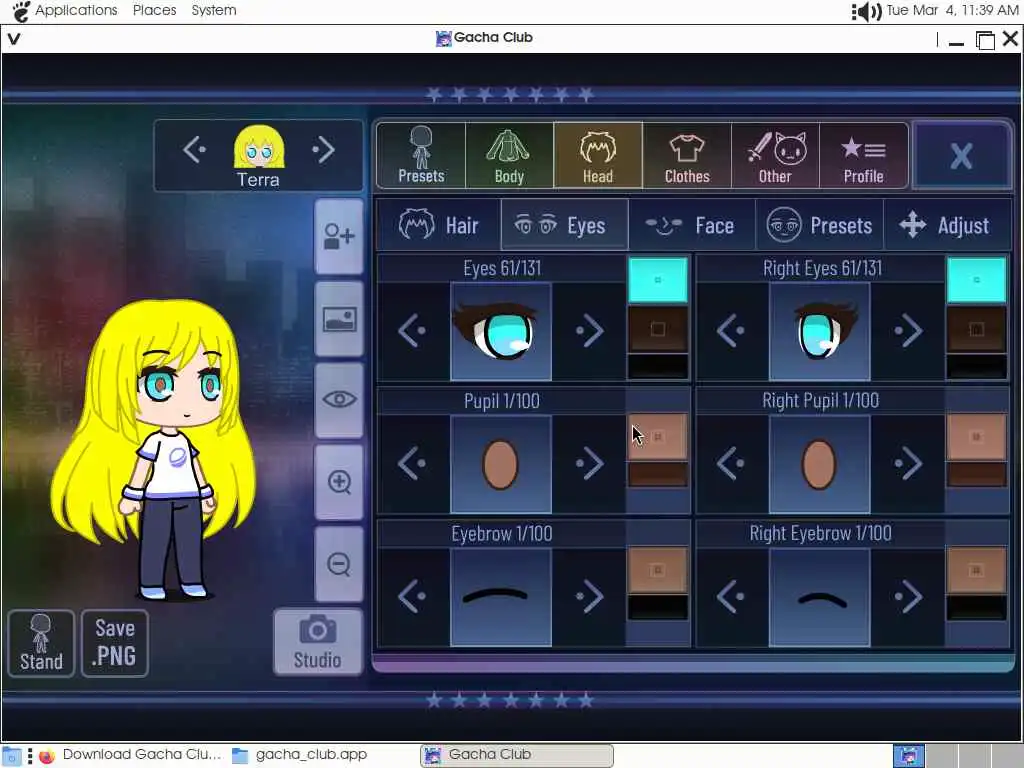1024x768 pixels.
Task: Pick the cyan Right Eyes color swatch
Action: point(976,280)
